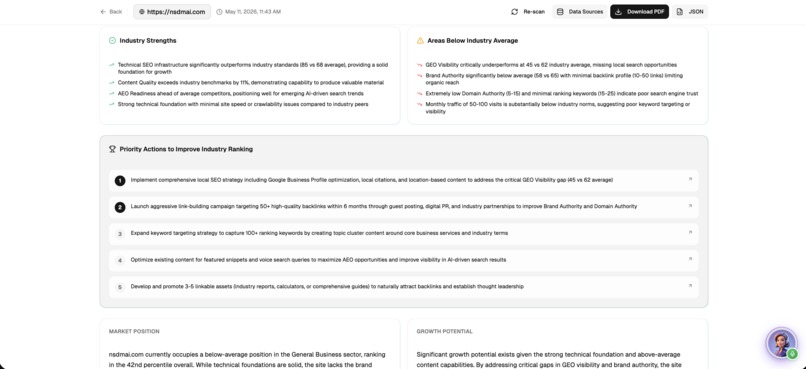Click the Priority Actions to Improve Industry Ranking heading

pyautogui.click(x=186, y=149)
